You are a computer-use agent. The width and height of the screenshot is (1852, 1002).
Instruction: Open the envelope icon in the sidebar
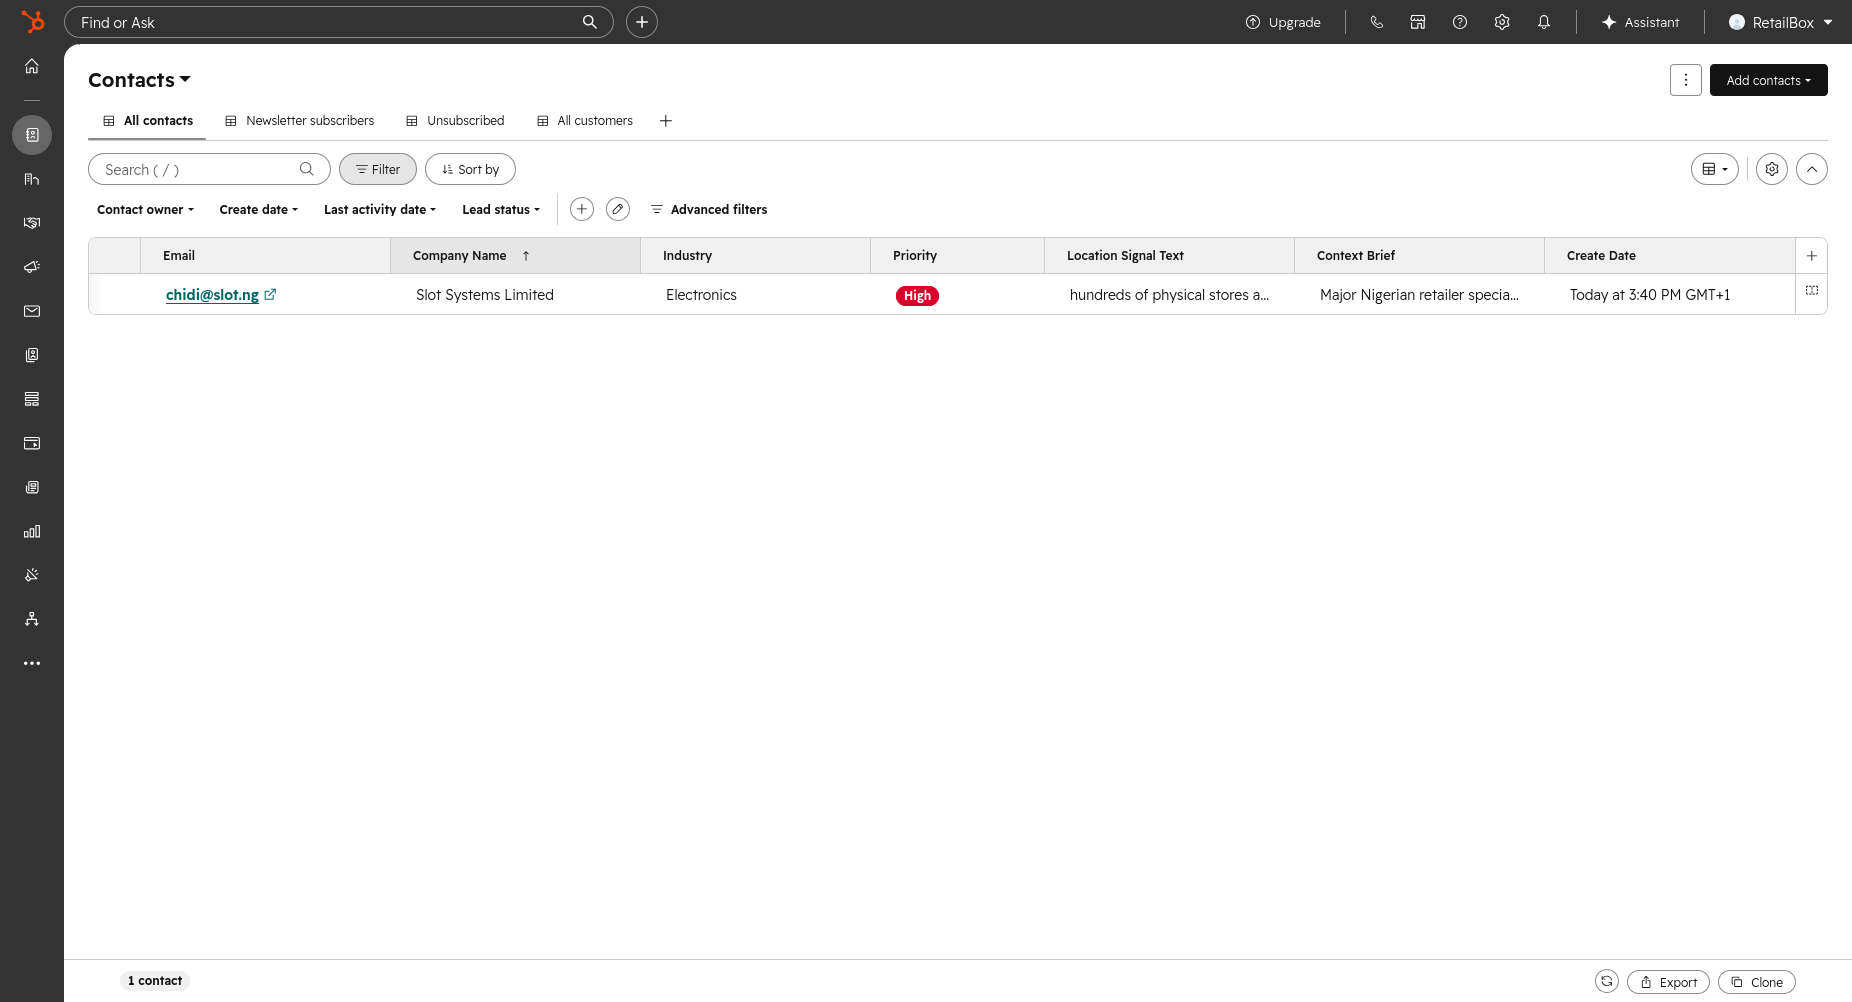pyautogui.click(x=32, y=311)
